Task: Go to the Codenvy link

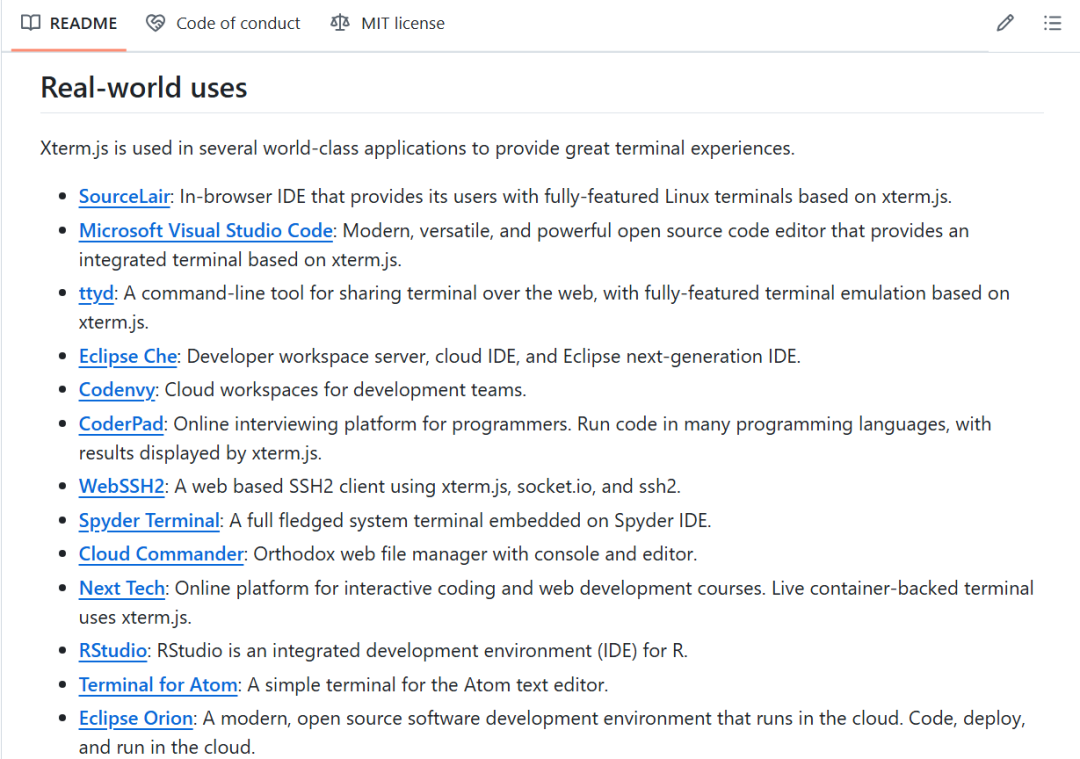Action: (x=117, y=390)
